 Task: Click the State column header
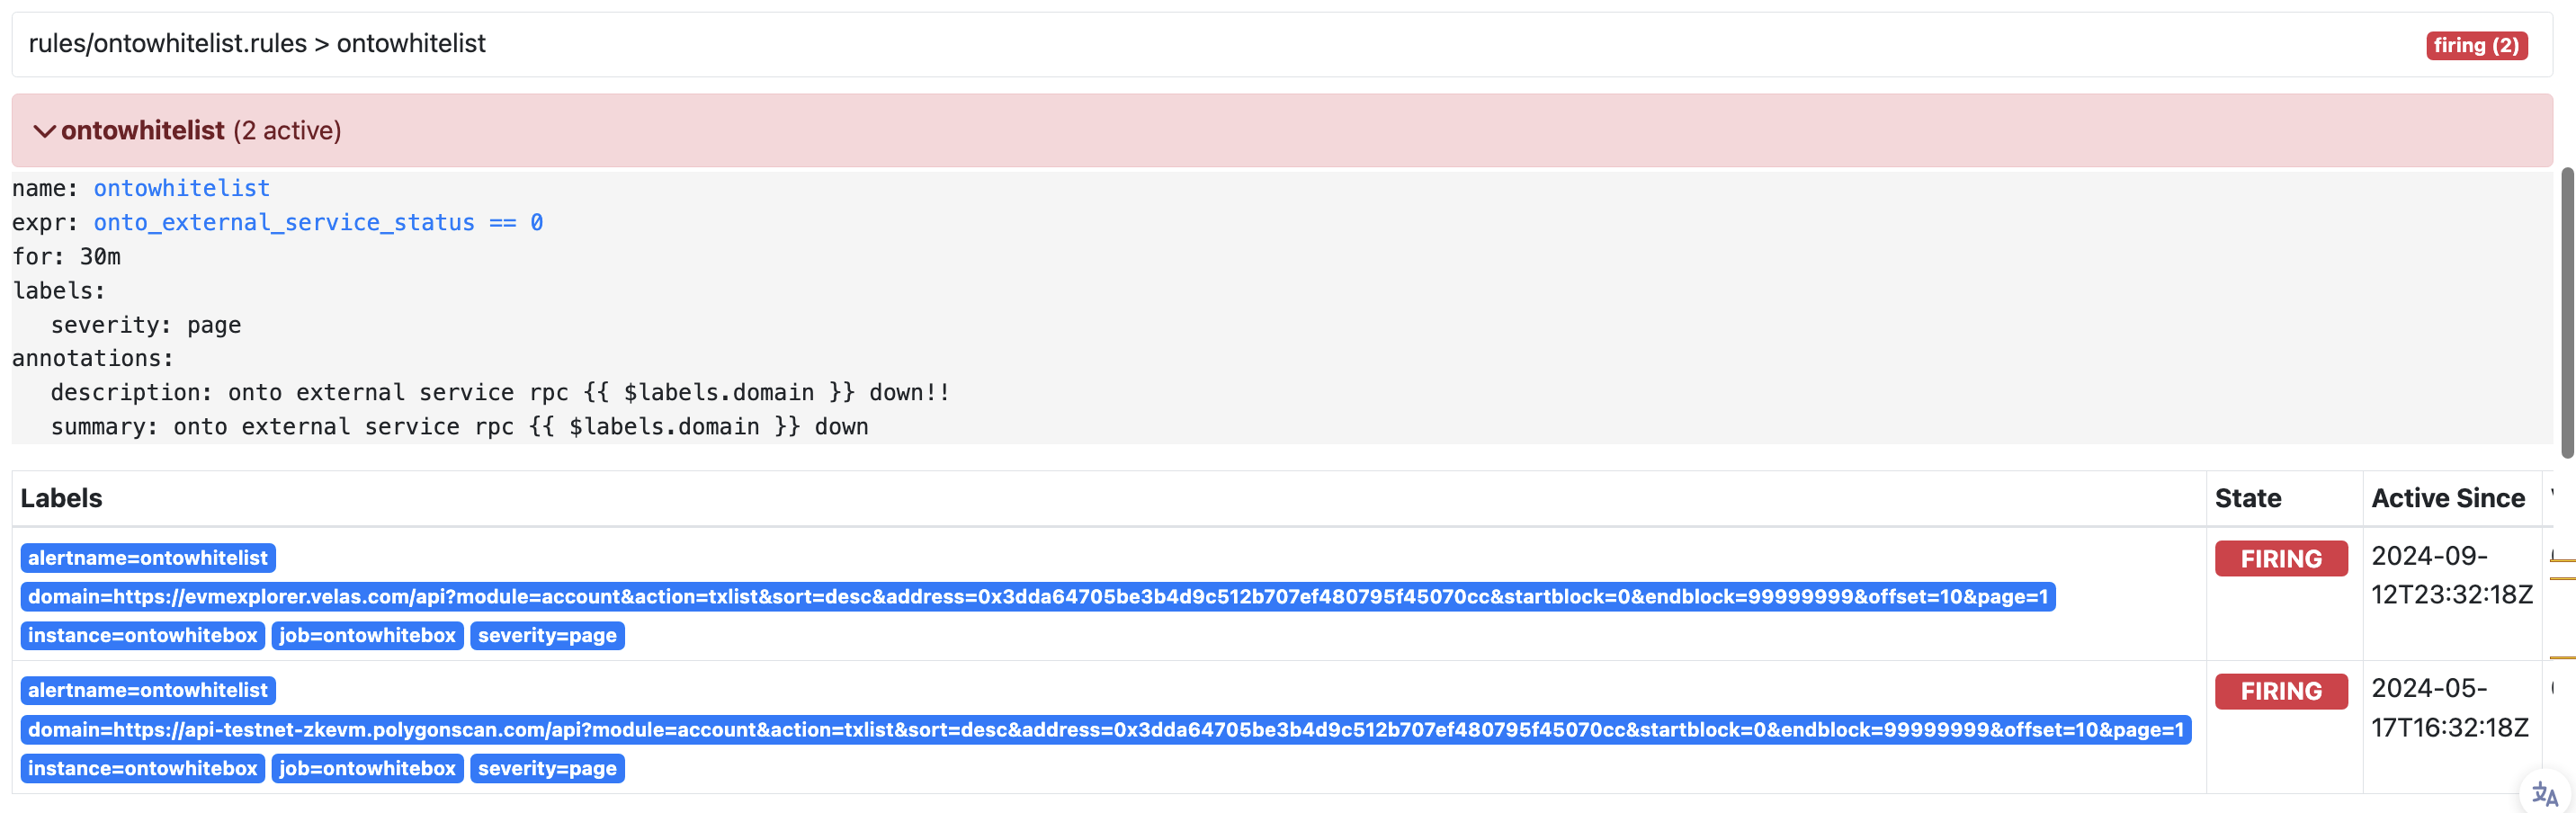coord(2247,498)
